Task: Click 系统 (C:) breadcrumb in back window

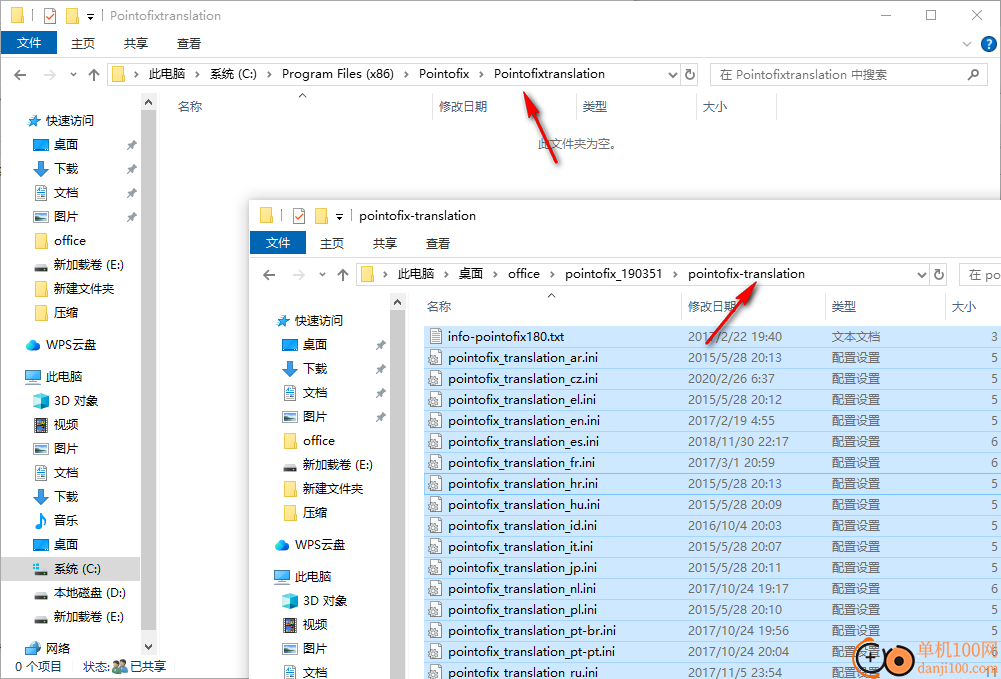Action: point(233,74)
